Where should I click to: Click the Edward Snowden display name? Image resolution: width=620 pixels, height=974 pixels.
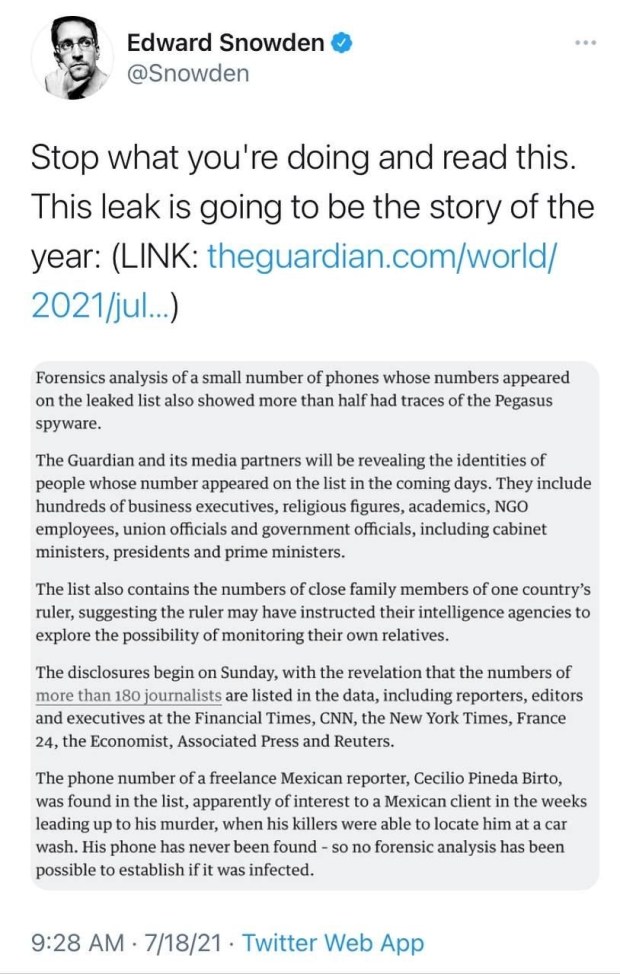pos(225,43)
